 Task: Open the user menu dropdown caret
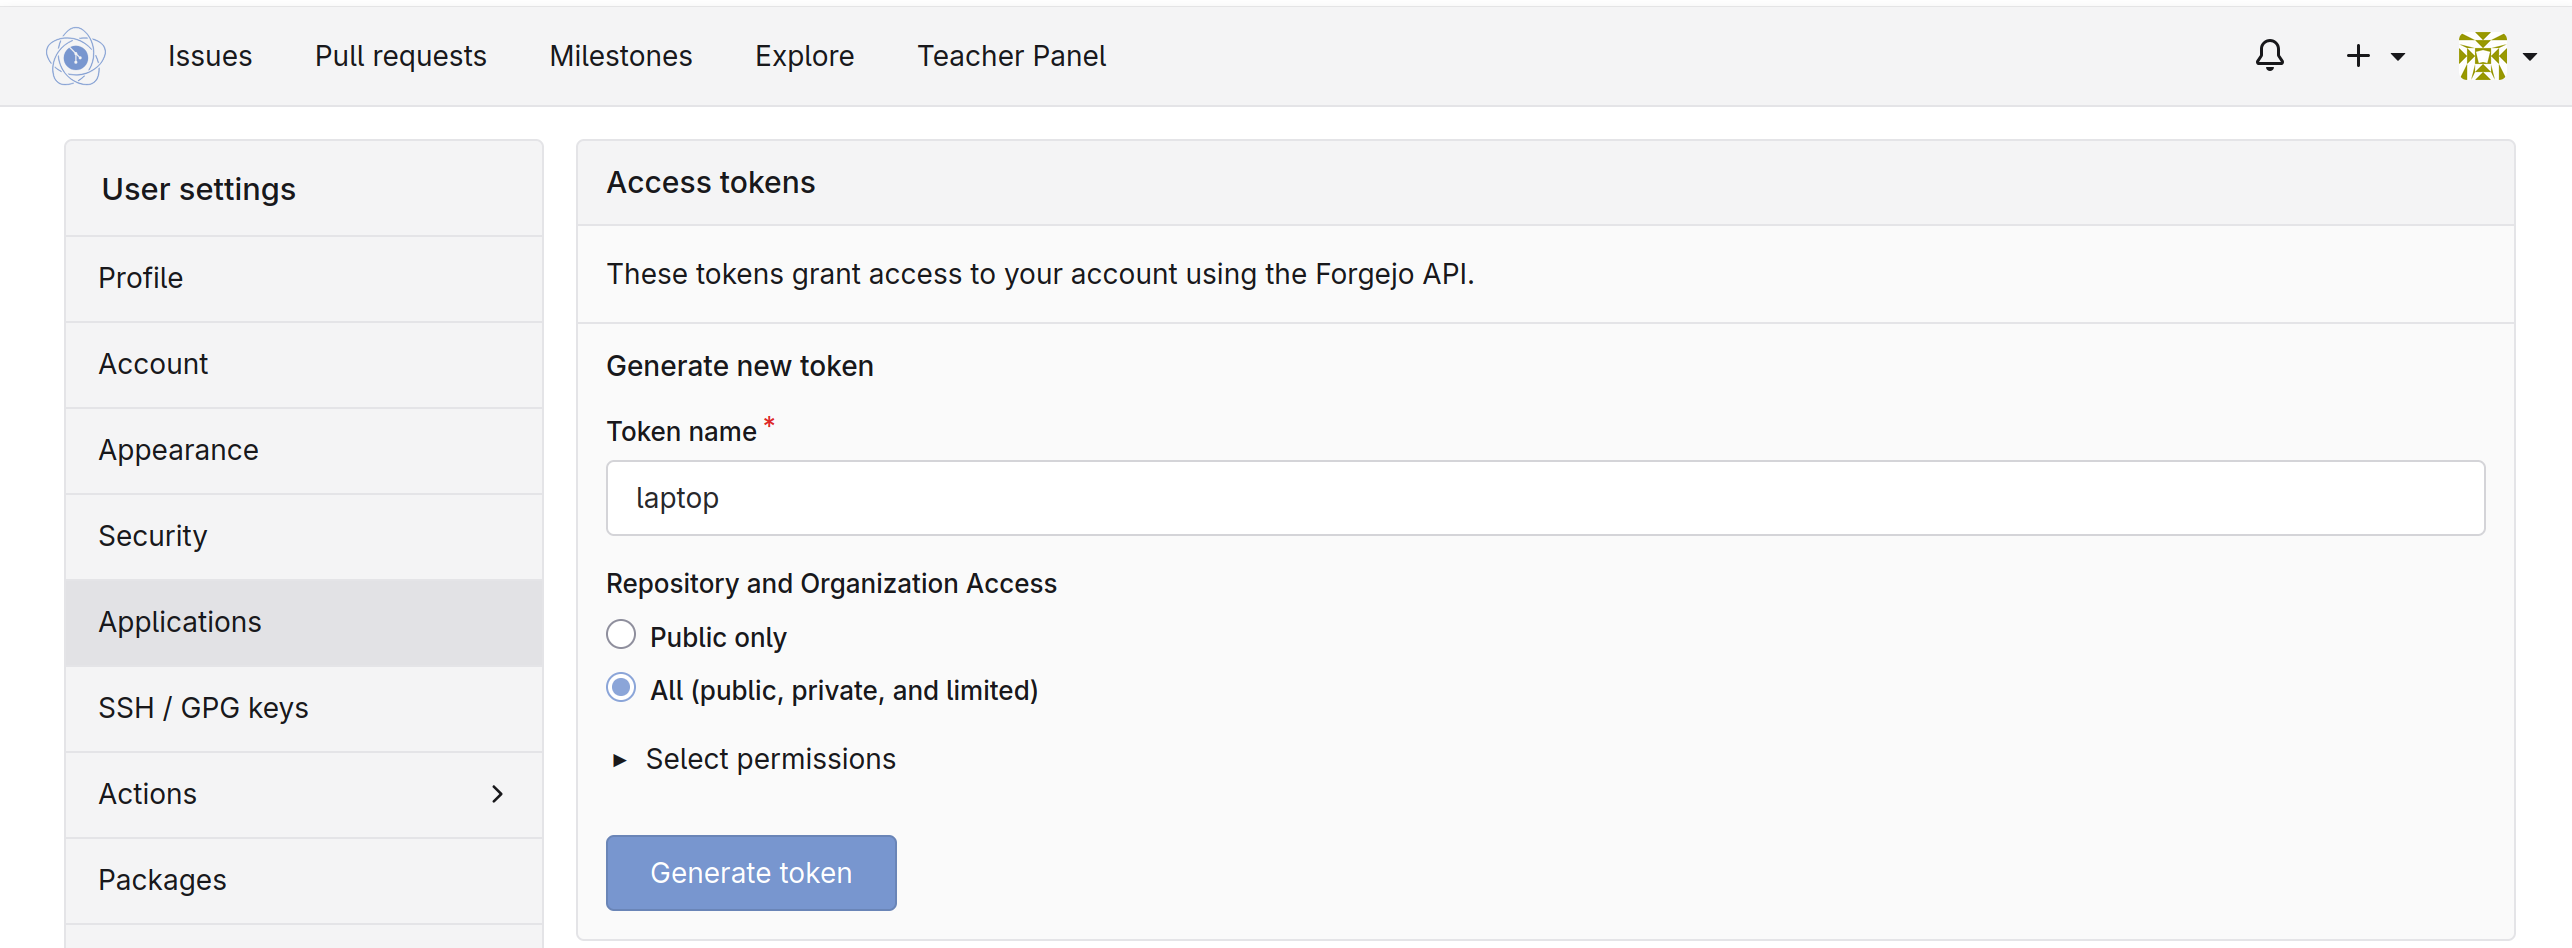(2530, 57)
